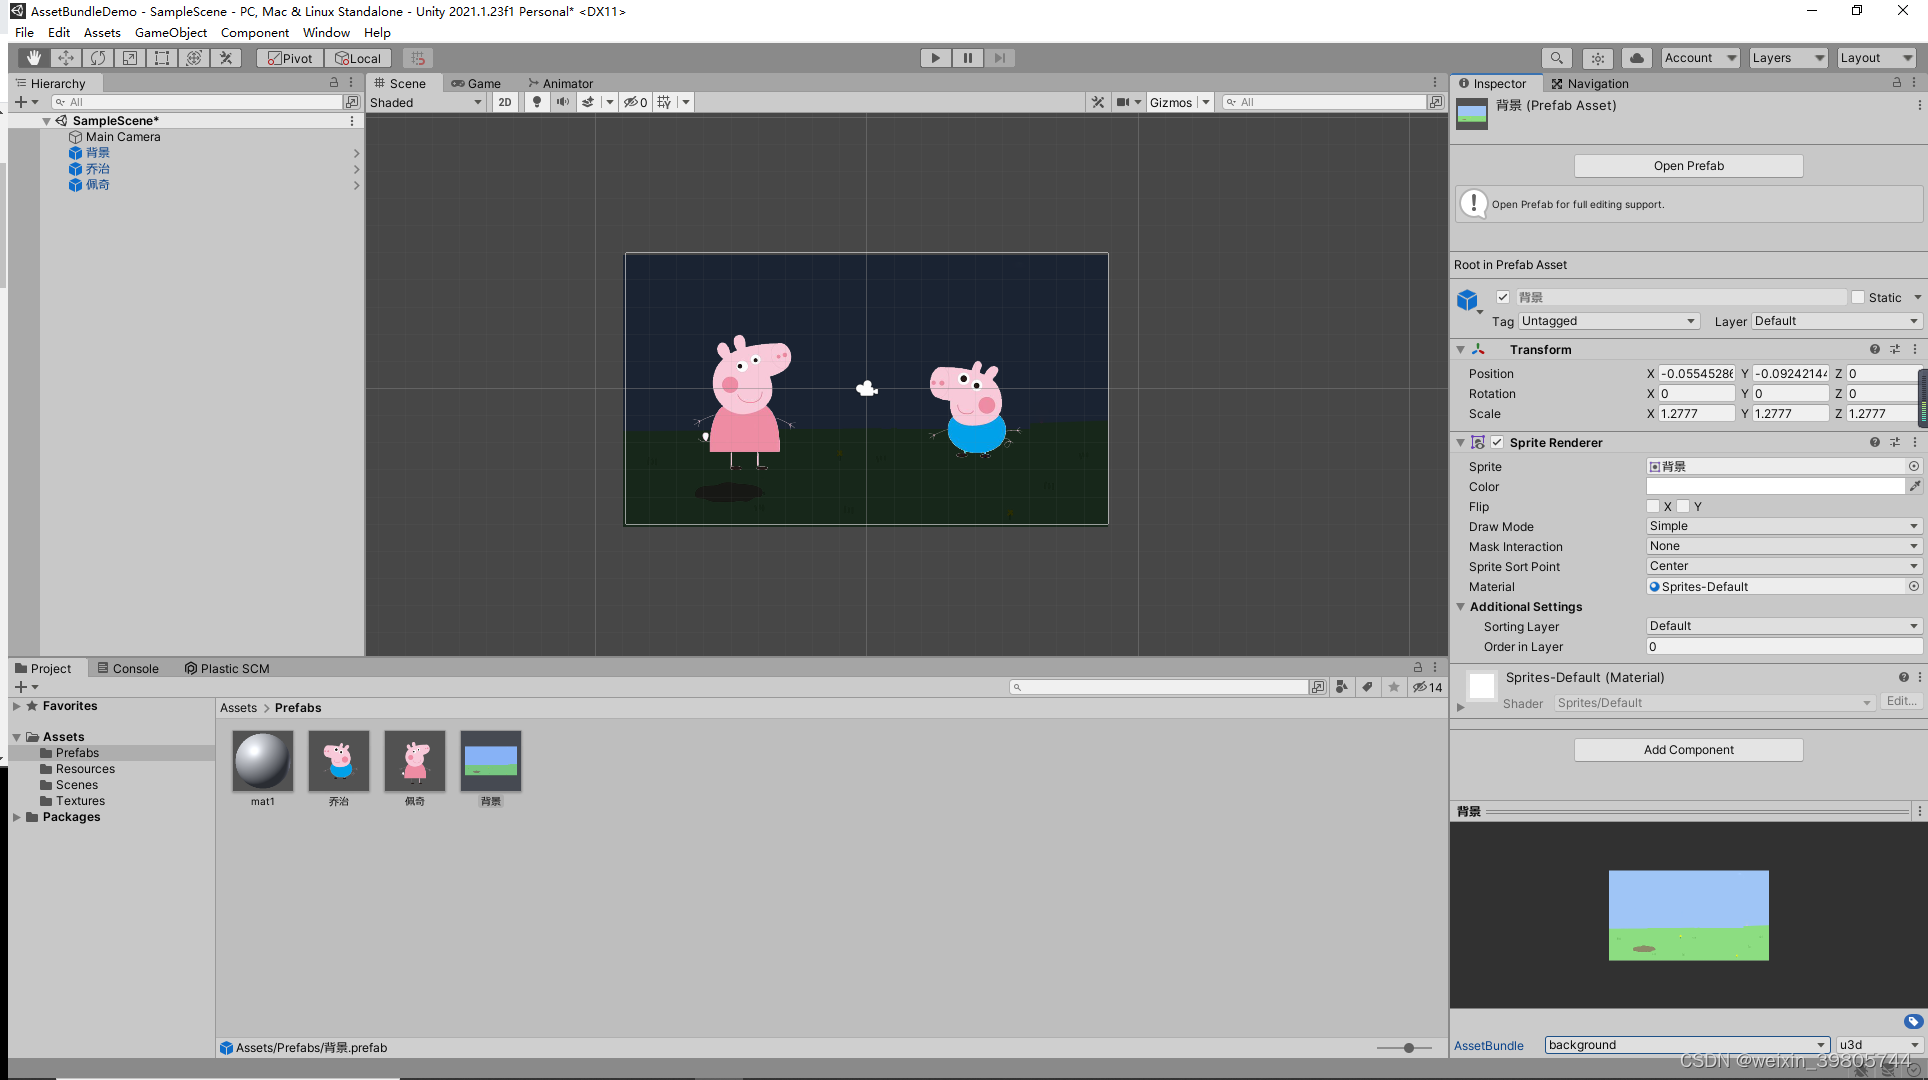Click the Pause button
This screenshot has width=1928, height=1080.
[x=967, y=58]
